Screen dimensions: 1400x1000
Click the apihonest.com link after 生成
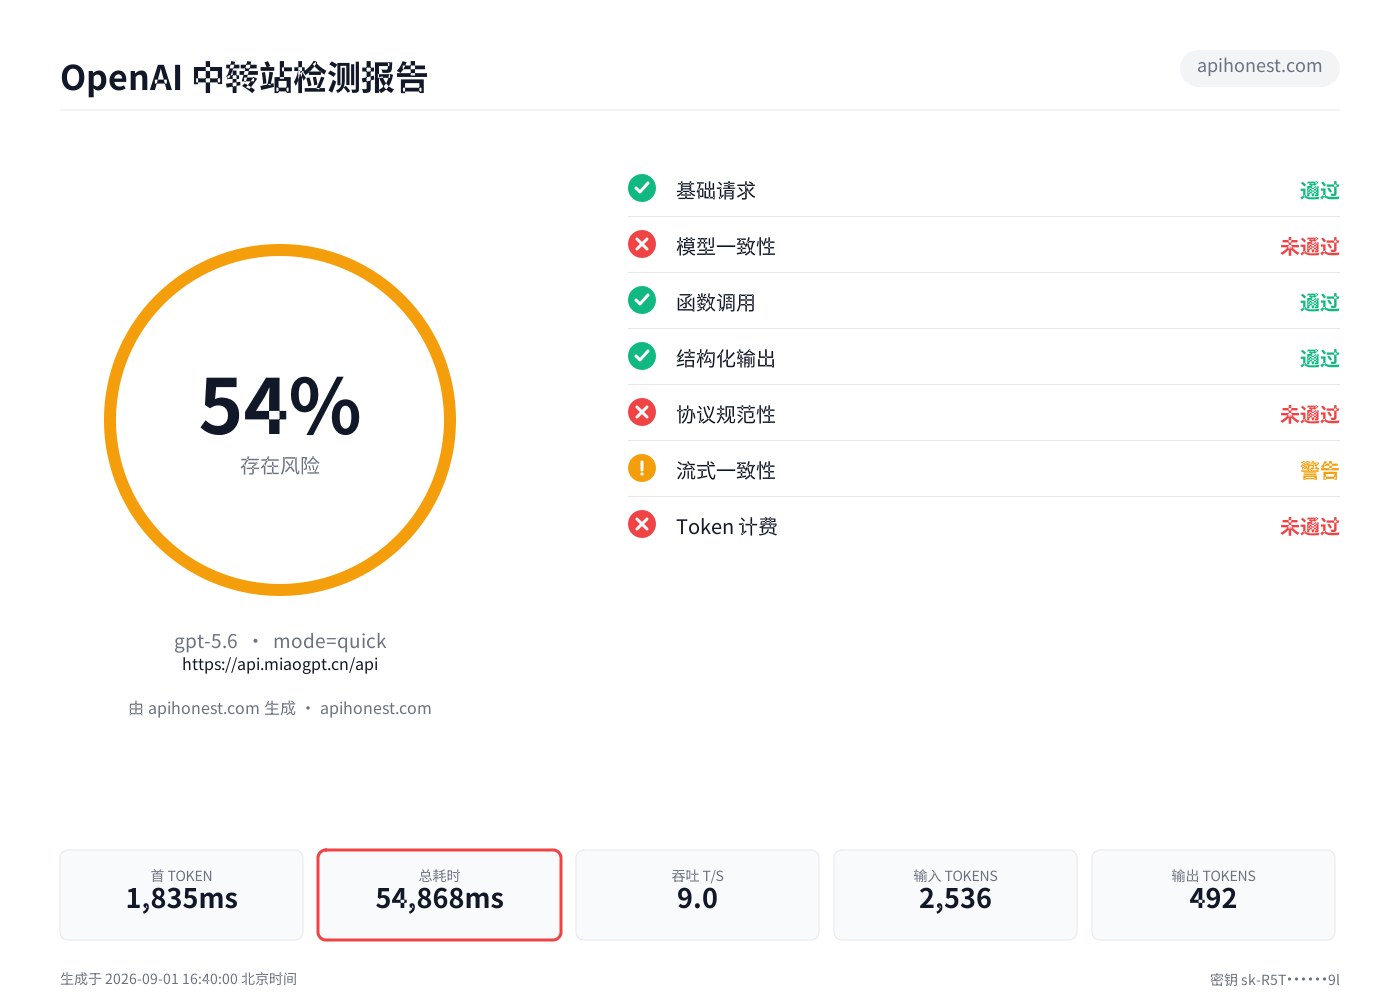(376, 708)
